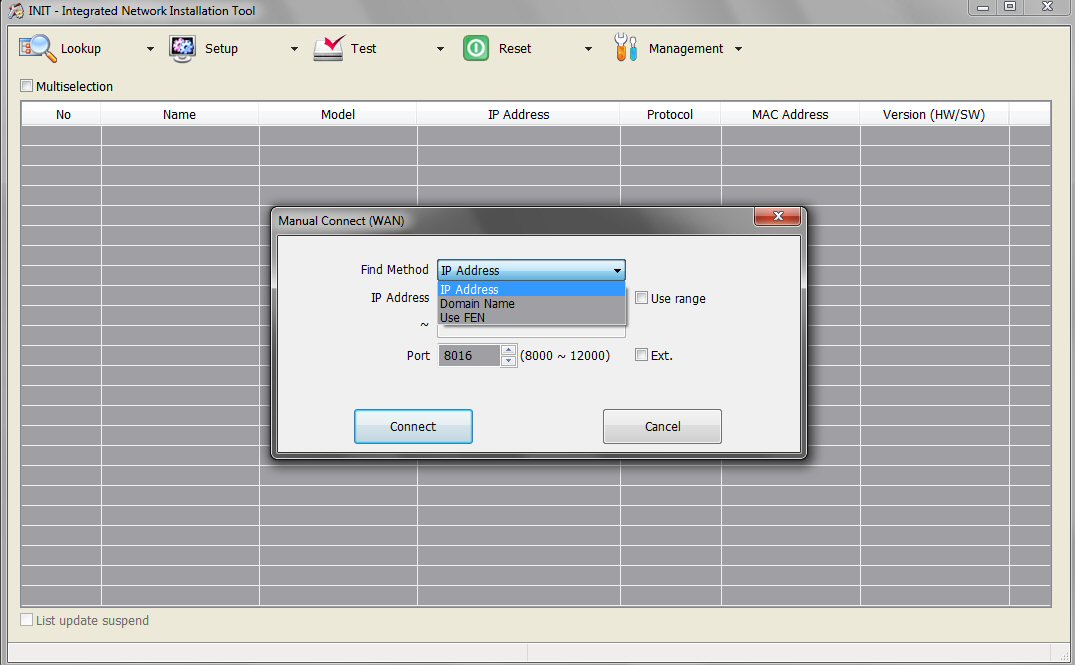Click the Connect button
The image size is (1075, 665).
pyautogui.click(x=413, y=426)
